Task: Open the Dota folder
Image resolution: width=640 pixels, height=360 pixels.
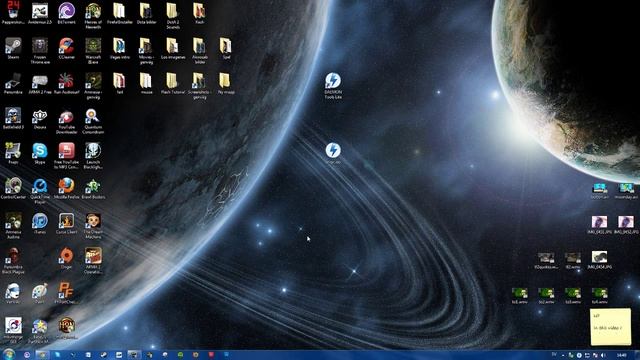Action: click(146, 13)
